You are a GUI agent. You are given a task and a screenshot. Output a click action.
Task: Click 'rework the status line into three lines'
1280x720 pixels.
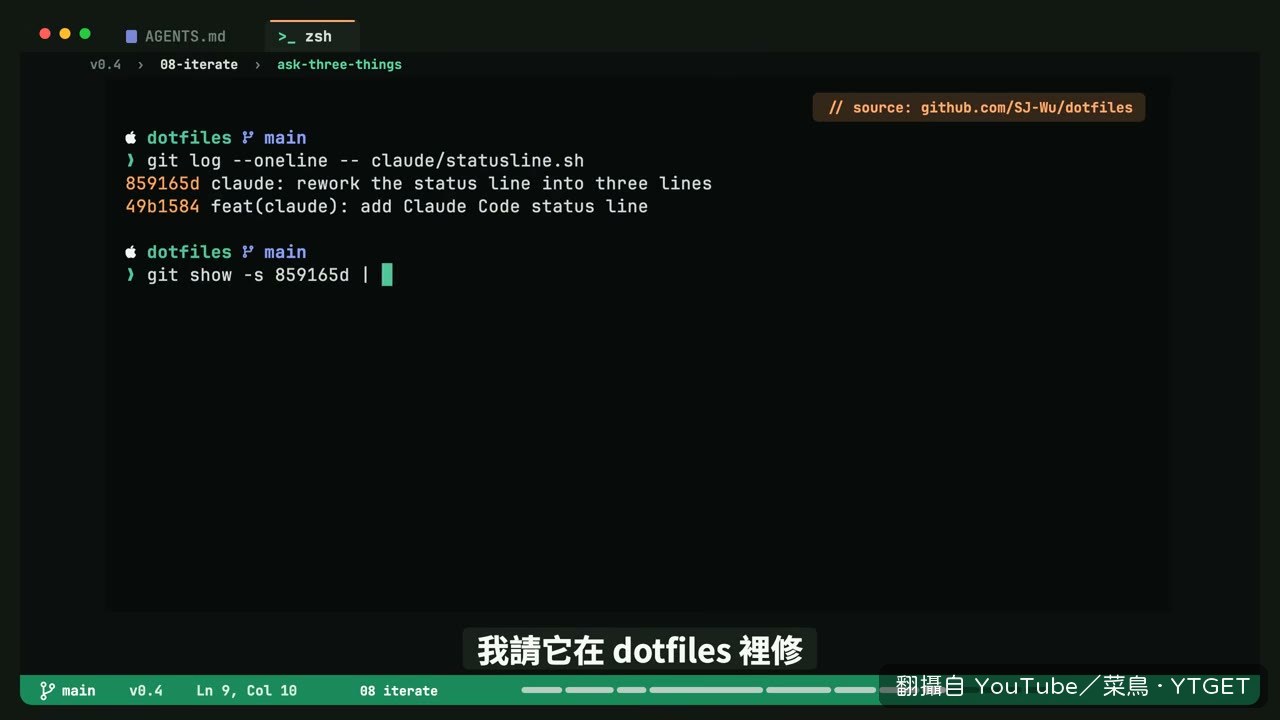coord(504,184)
